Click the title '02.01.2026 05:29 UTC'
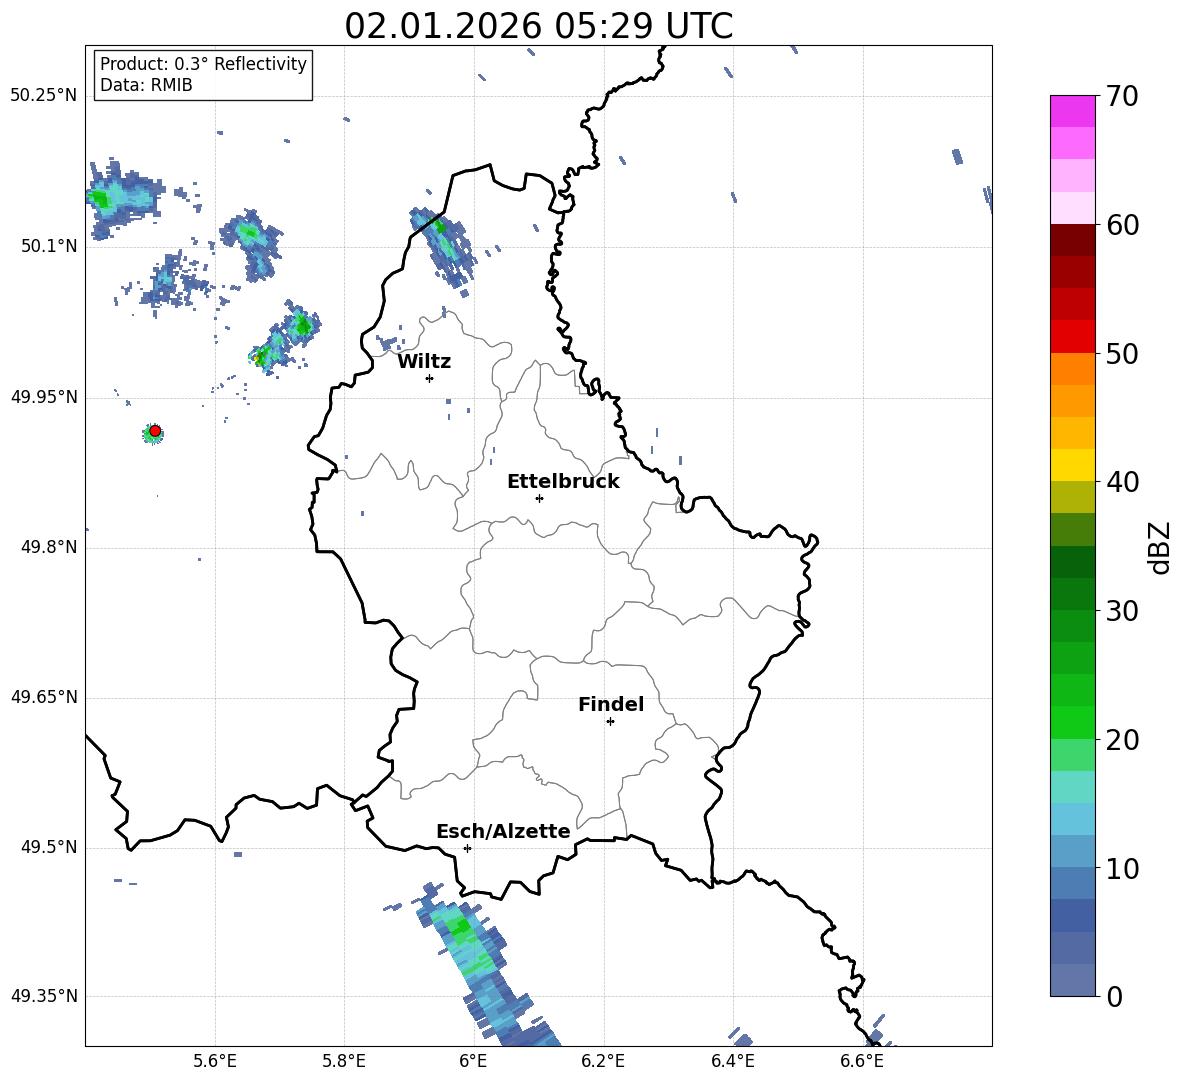The height and width of the screenshot is (1081, 1184). (538, 26)
